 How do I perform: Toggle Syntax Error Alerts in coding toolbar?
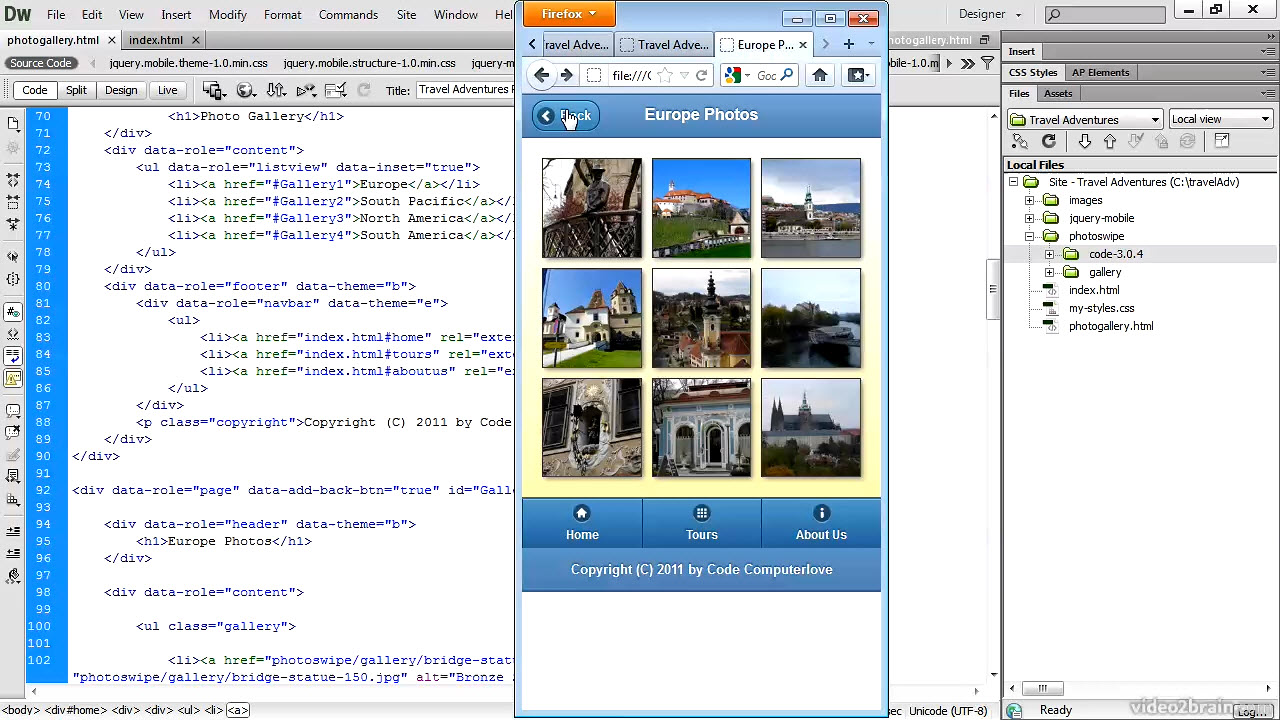point(13,379)
